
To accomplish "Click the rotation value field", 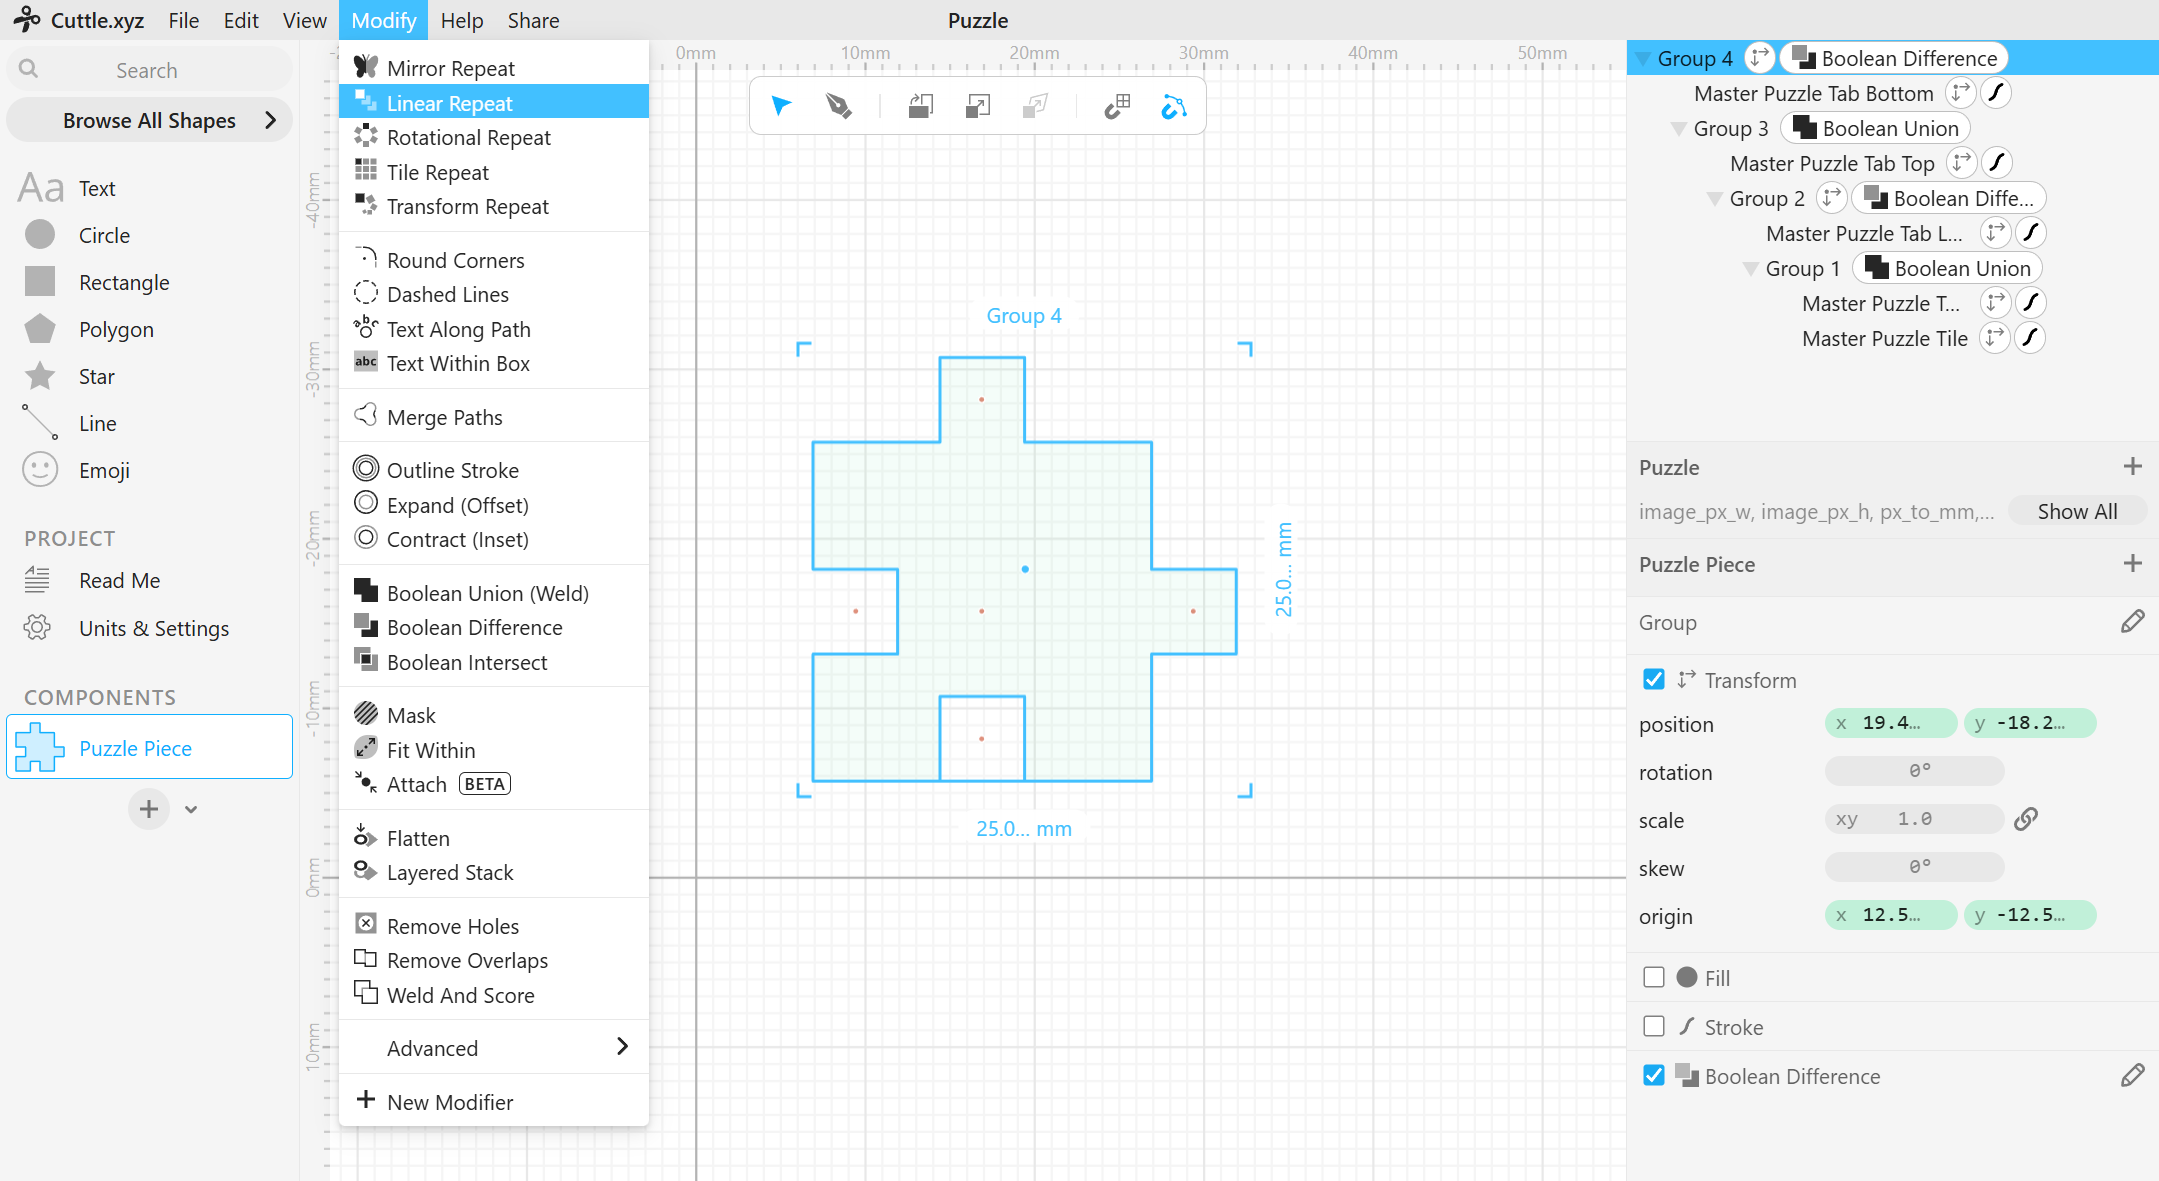I will [1914, 771].
